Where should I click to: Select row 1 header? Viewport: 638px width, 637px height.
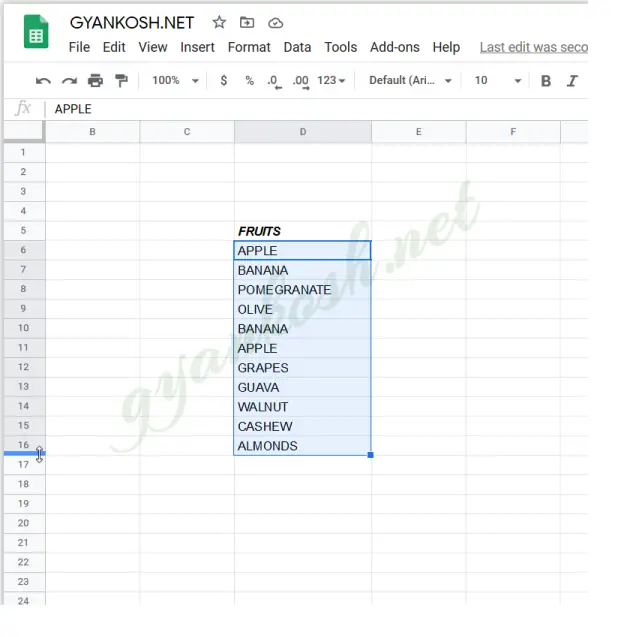pos(24,153)
